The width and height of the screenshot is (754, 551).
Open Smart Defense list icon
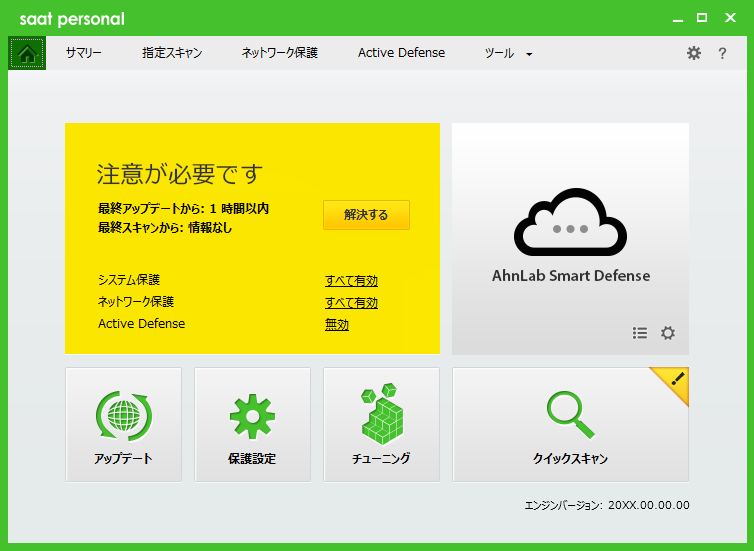(640, 333)
